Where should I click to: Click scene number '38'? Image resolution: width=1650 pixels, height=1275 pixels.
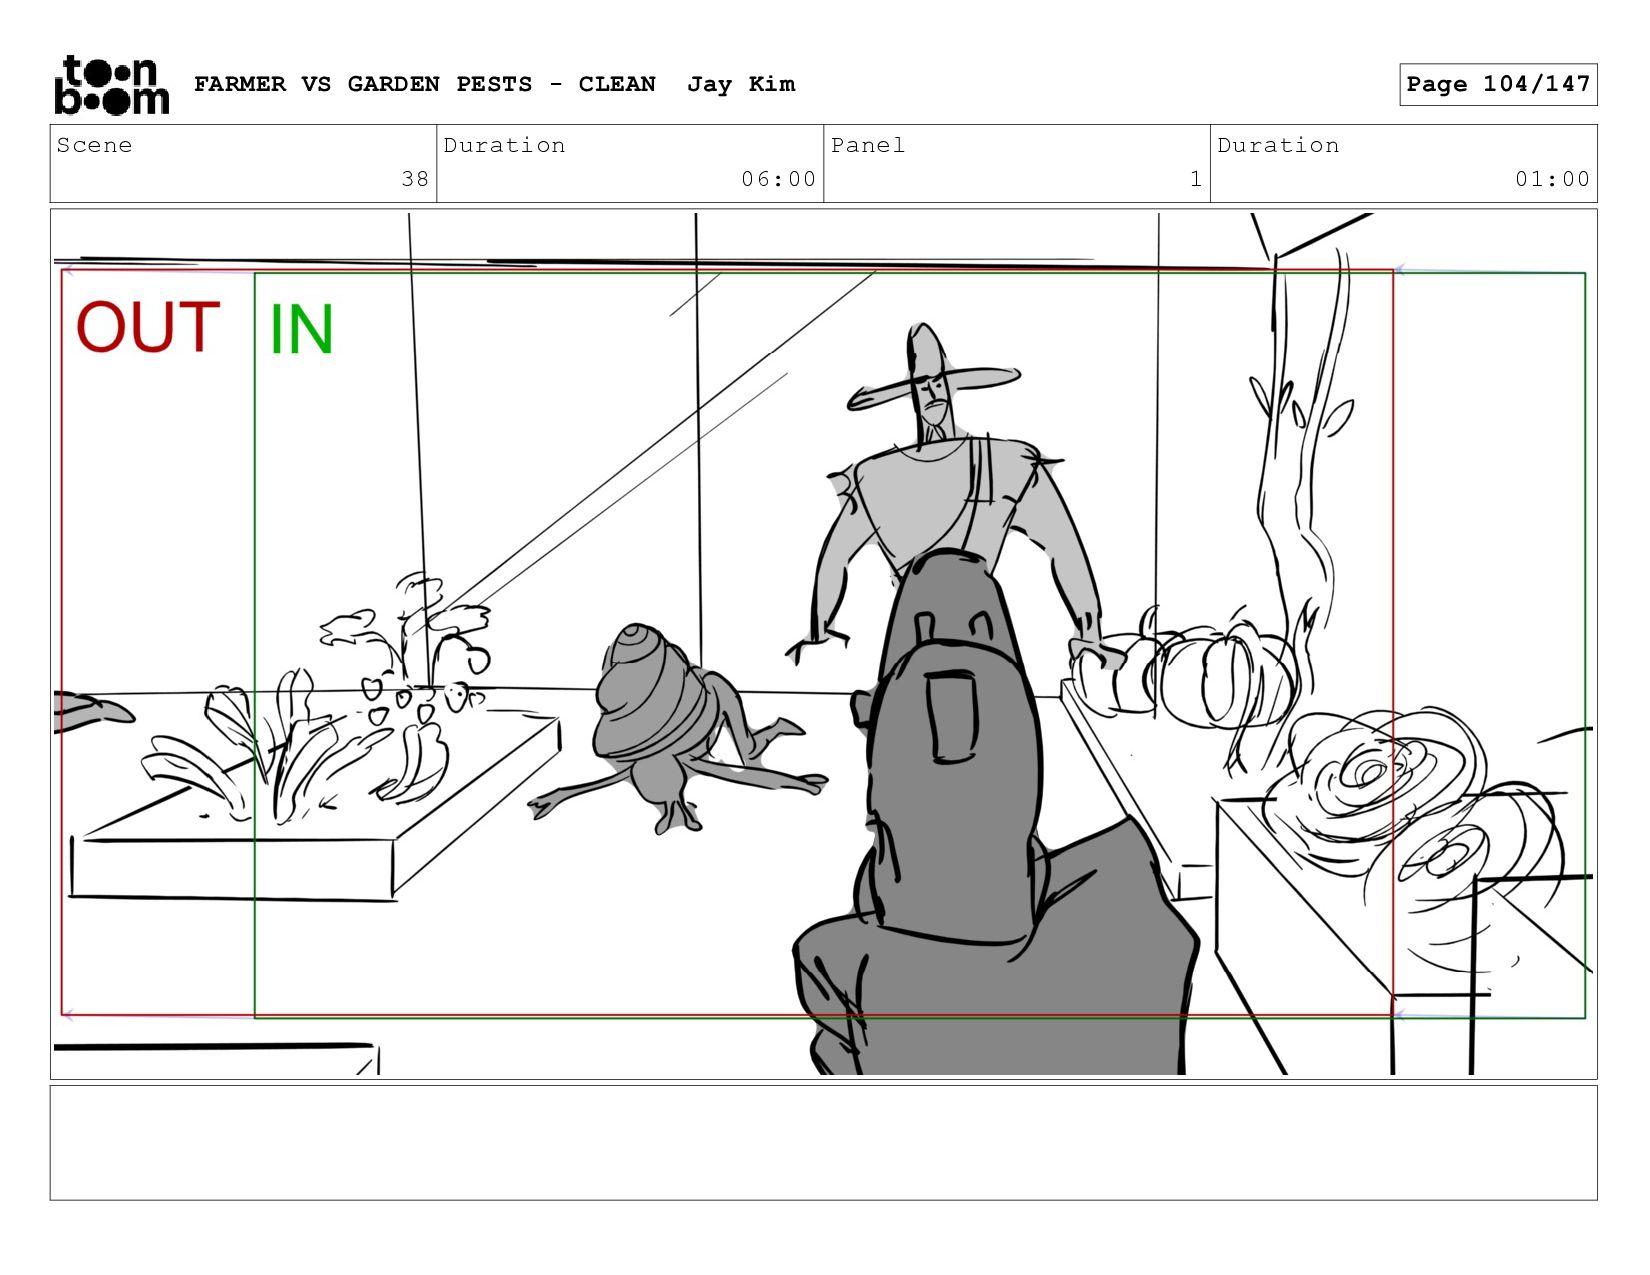[x=415, y=179]
